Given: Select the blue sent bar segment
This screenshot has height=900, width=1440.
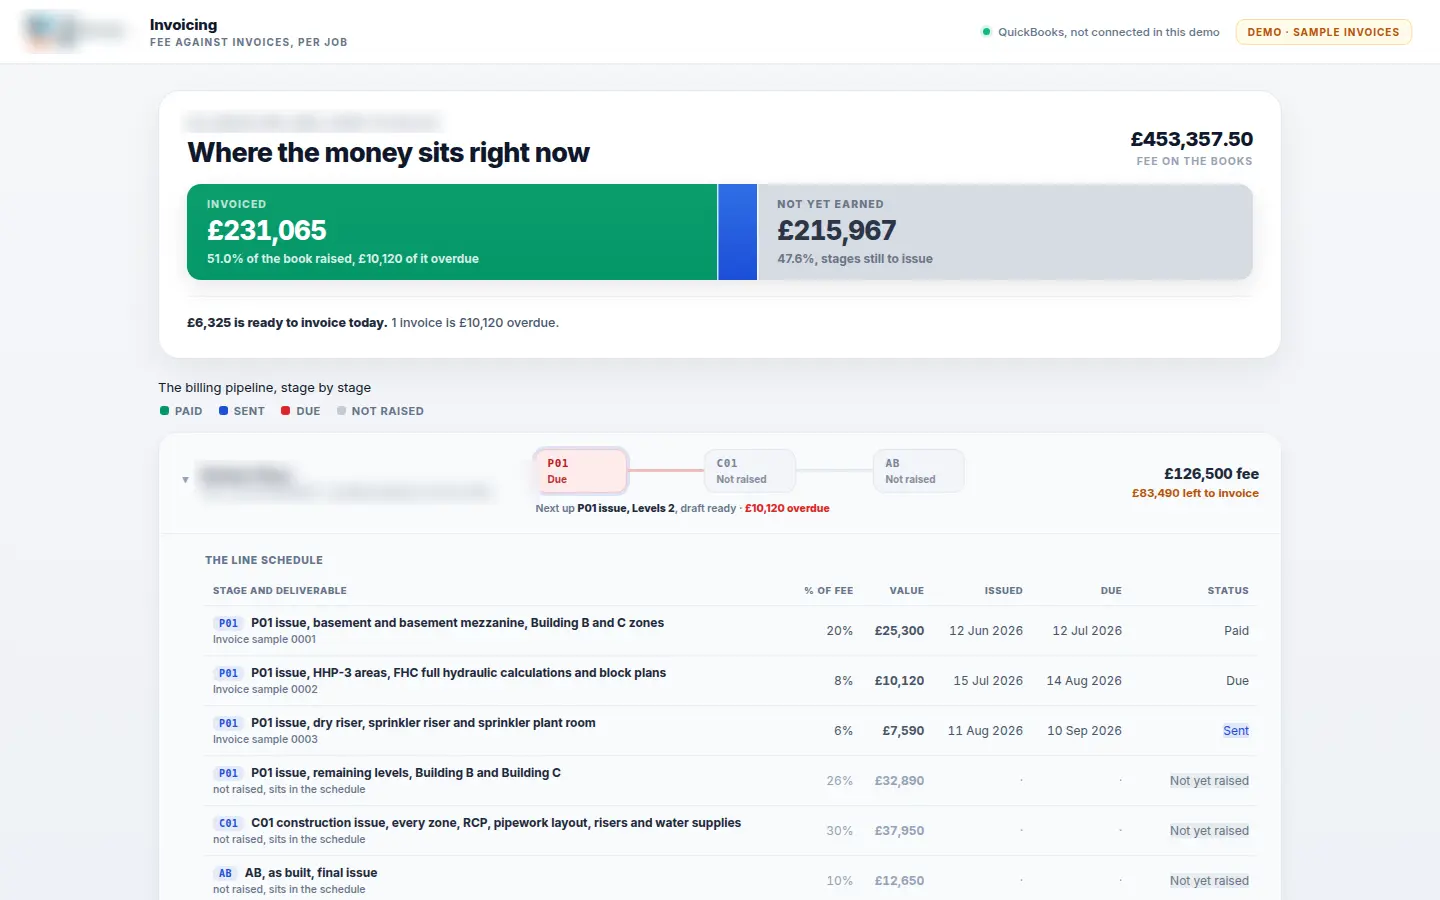Looking at the screenshot, I should pyautogui.click(x=738, y=232).
